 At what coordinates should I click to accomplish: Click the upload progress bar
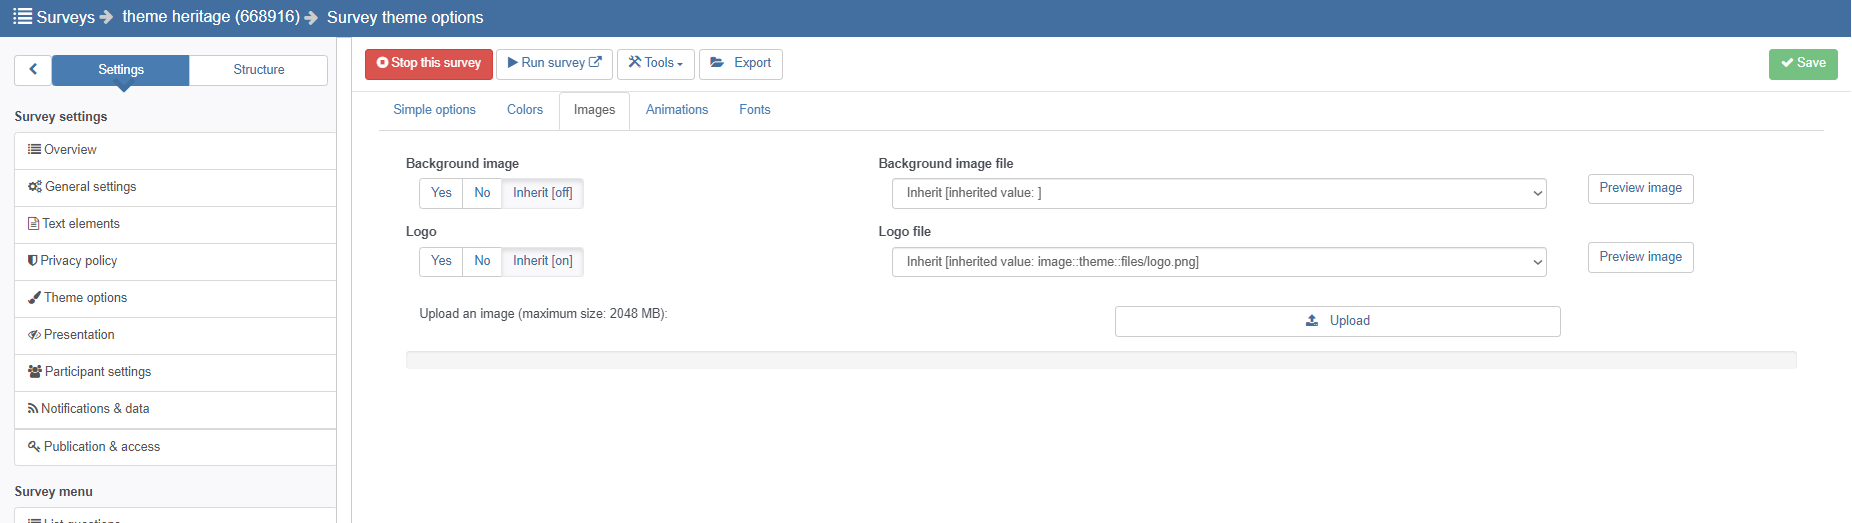coord(1100,360)
